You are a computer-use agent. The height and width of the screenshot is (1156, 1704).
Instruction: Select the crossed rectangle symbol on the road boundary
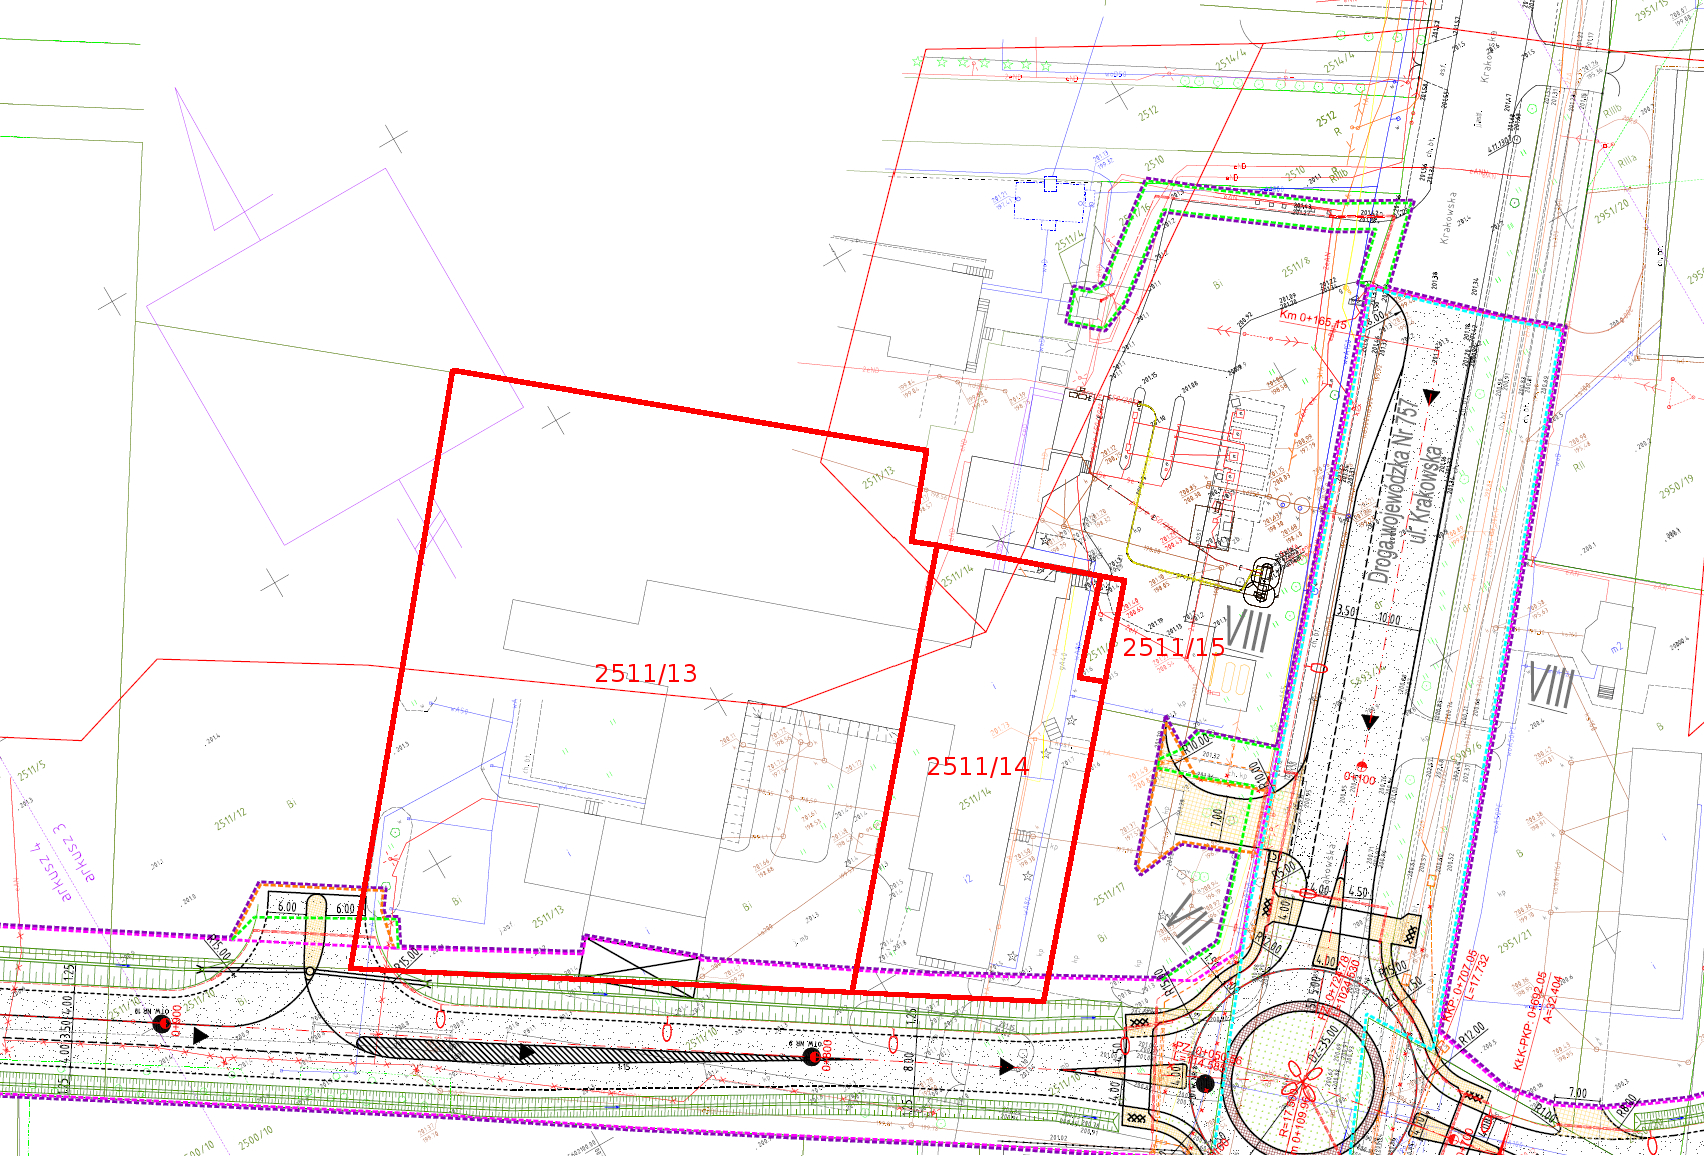641,966
